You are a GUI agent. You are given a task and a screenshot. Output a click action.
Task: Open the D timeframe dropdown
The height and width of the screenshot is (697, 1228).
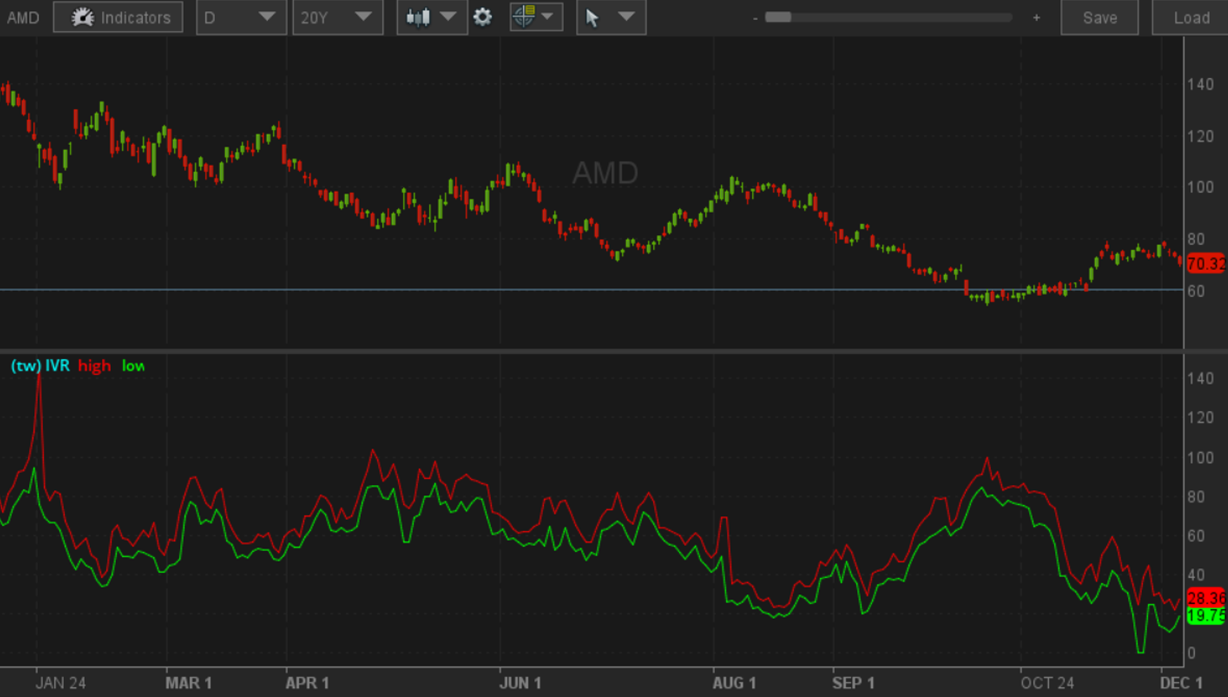pos(240,17)
